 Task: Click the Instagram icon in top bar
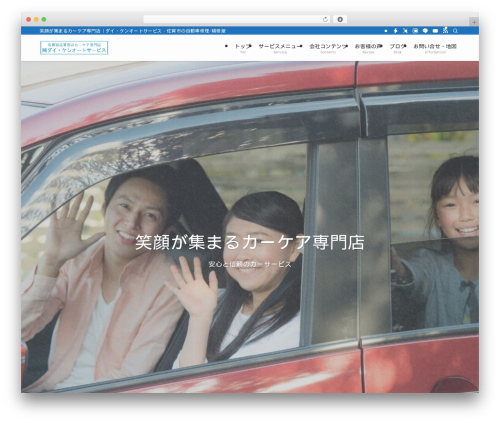pyautogui.click(x=415, y=31)
